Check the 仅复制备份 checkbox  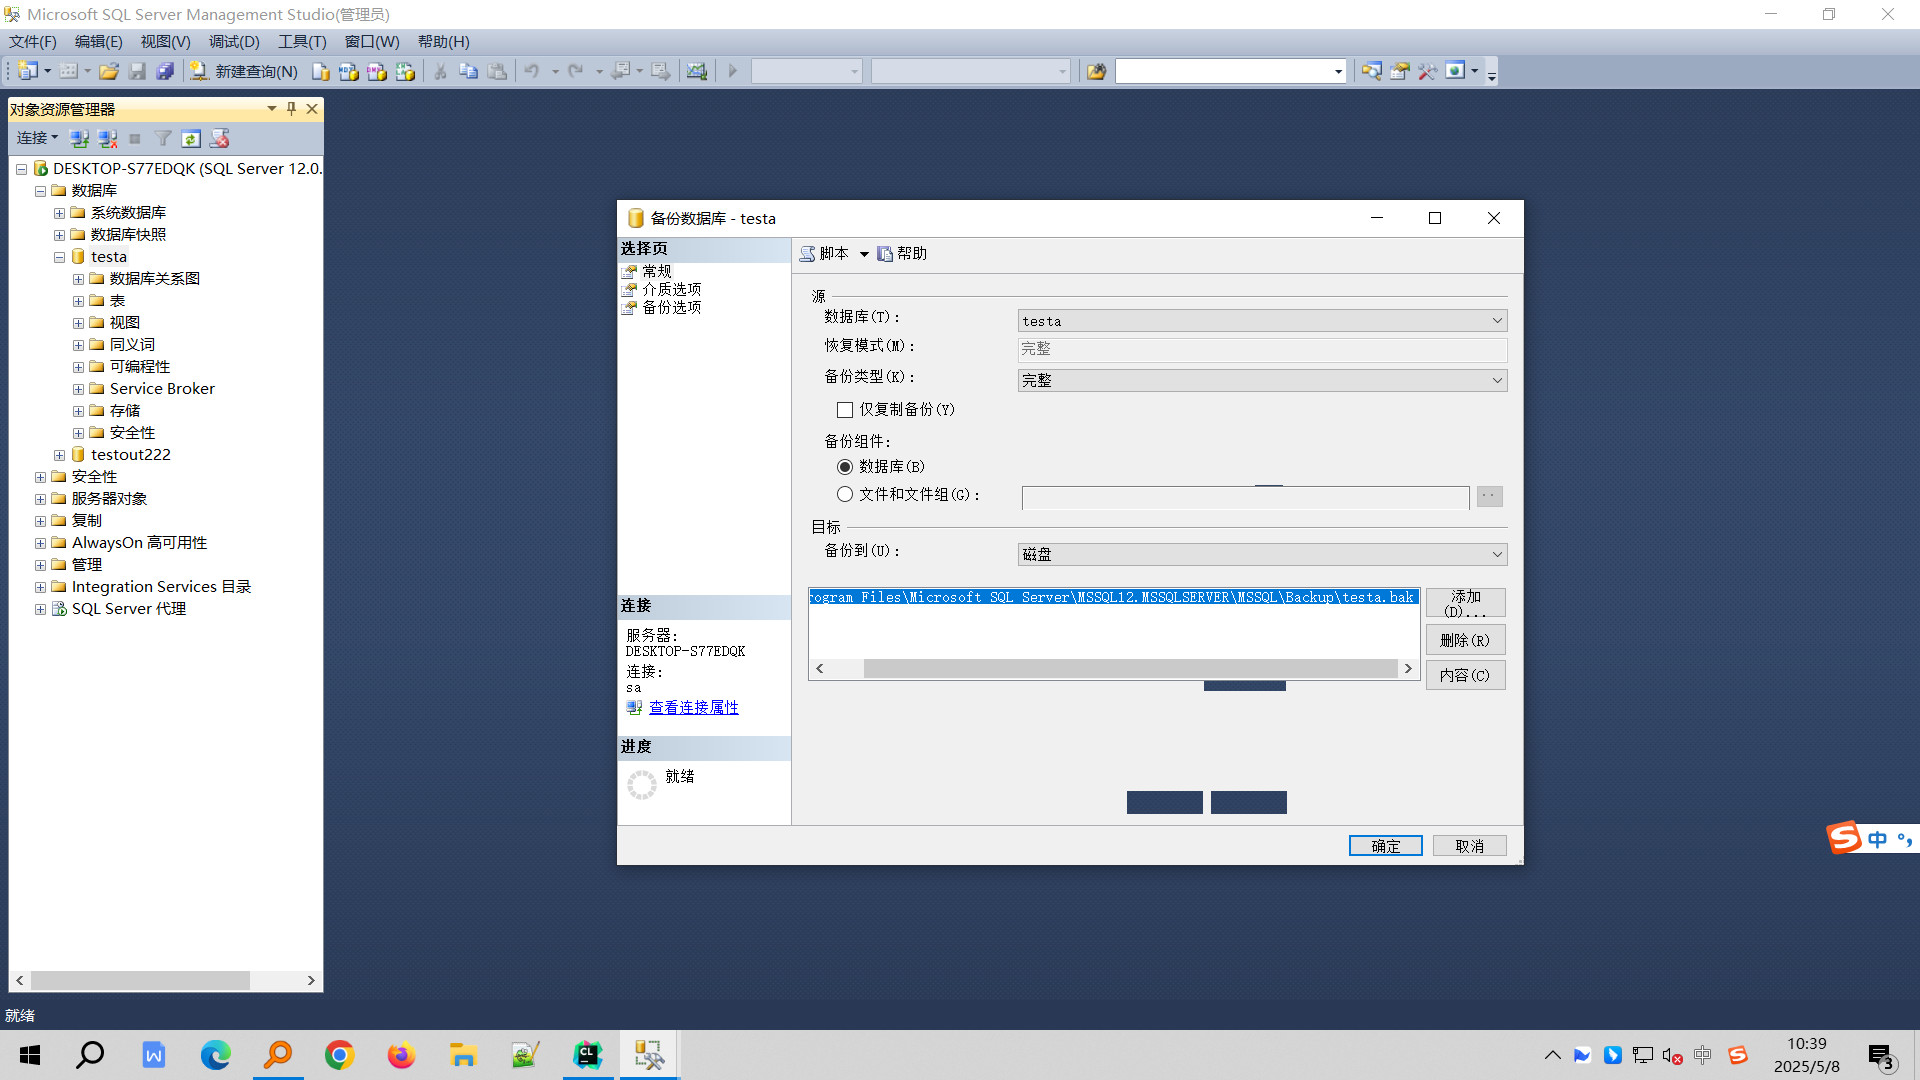tap(845, 410)
